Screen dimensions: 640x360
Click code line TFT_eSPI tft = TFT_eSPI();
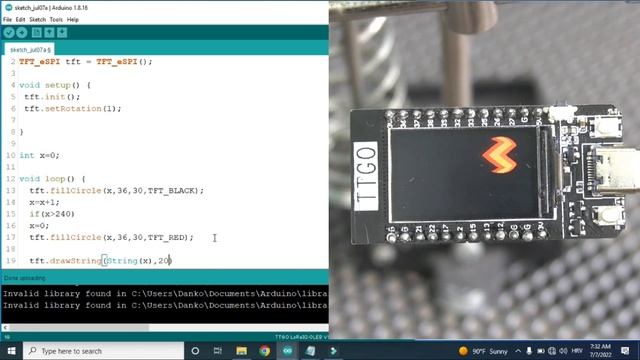(86, 62)
